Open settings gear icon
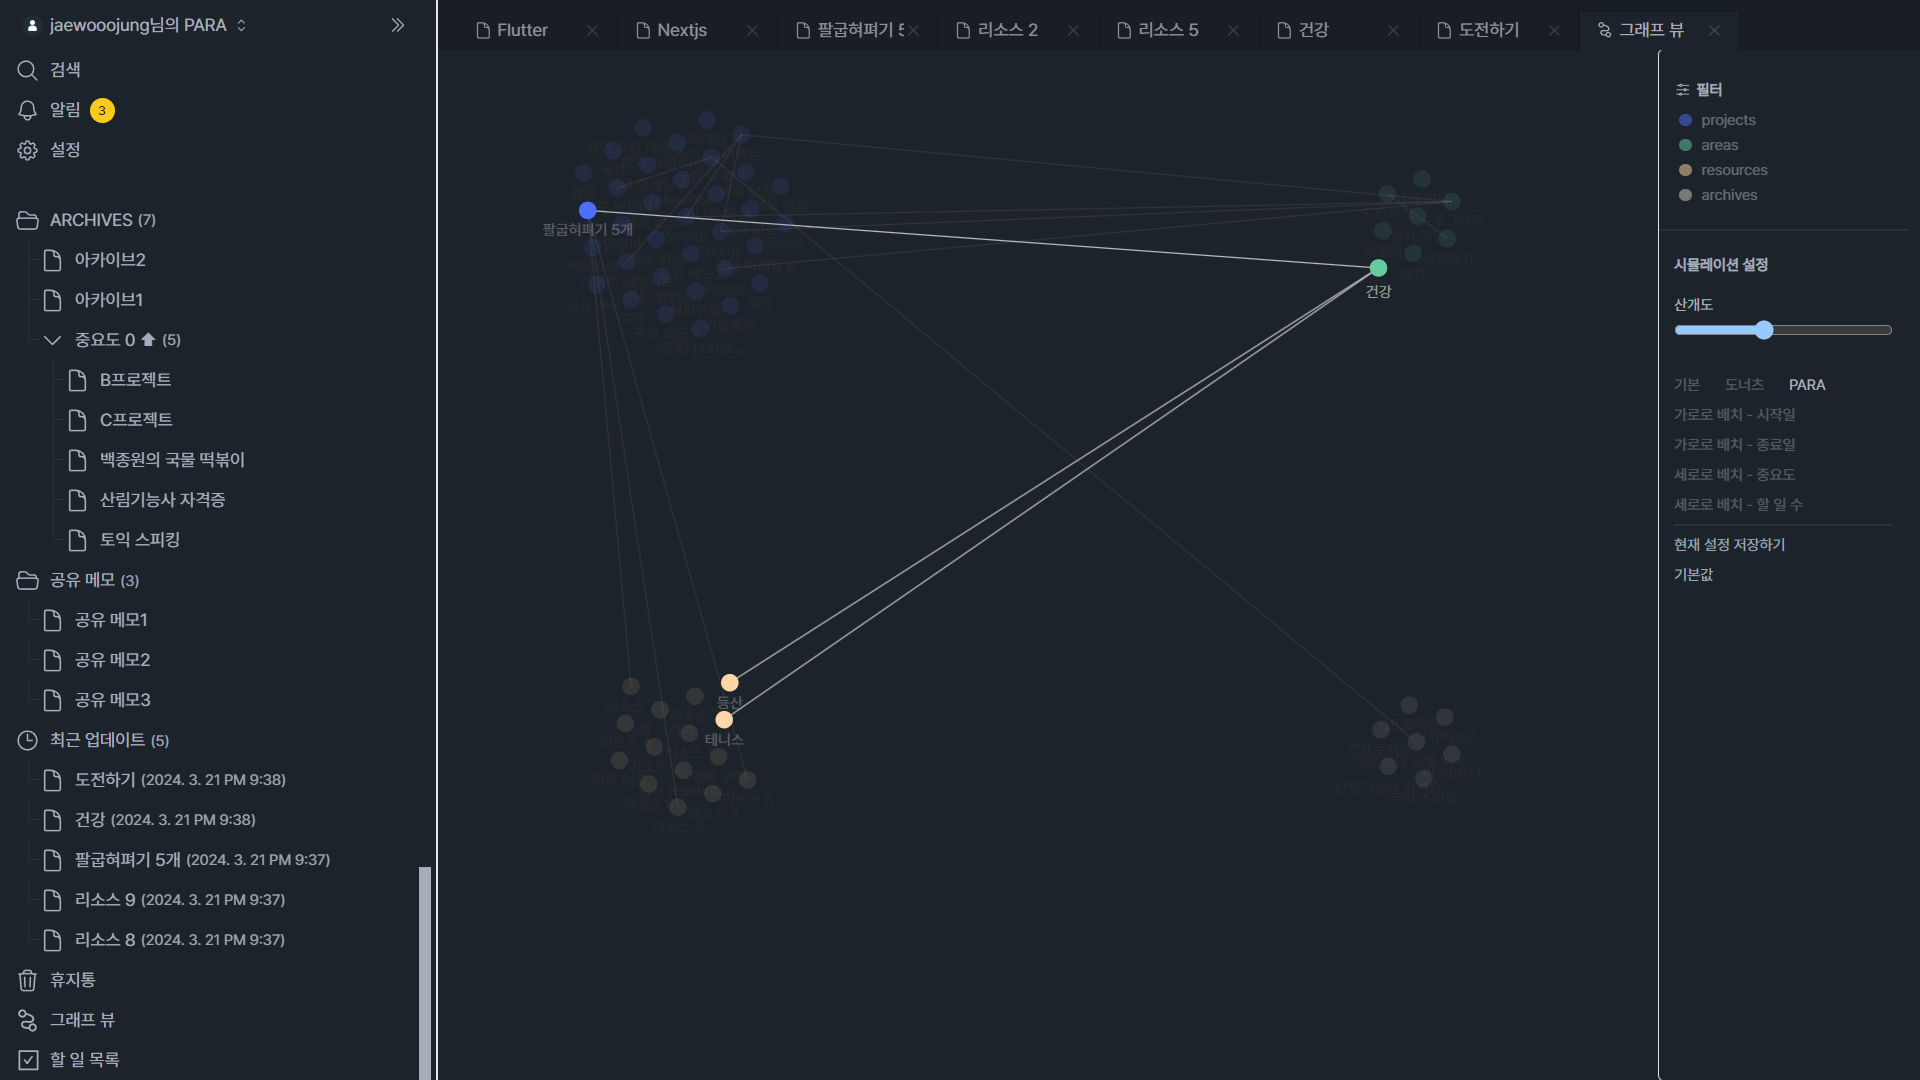The width and height of the screenshot is (1920, 1080). tap(27, 150)
